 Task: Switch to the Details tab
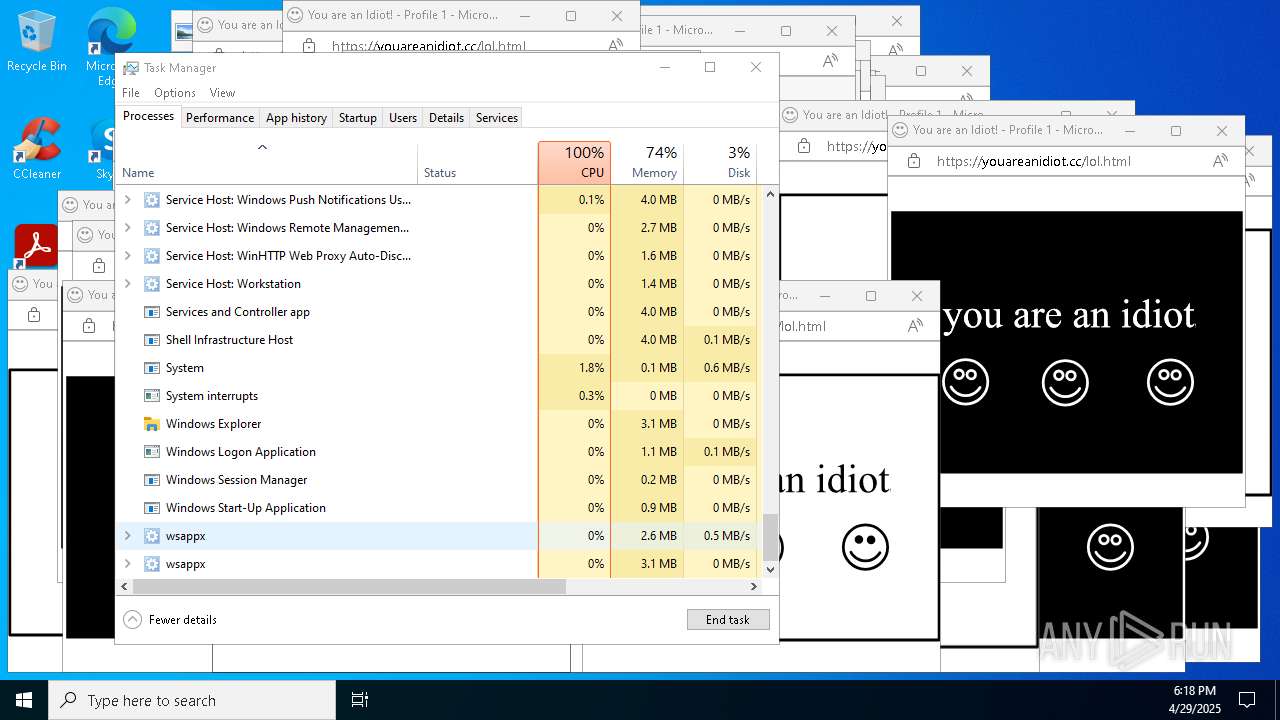click(446, 117)
